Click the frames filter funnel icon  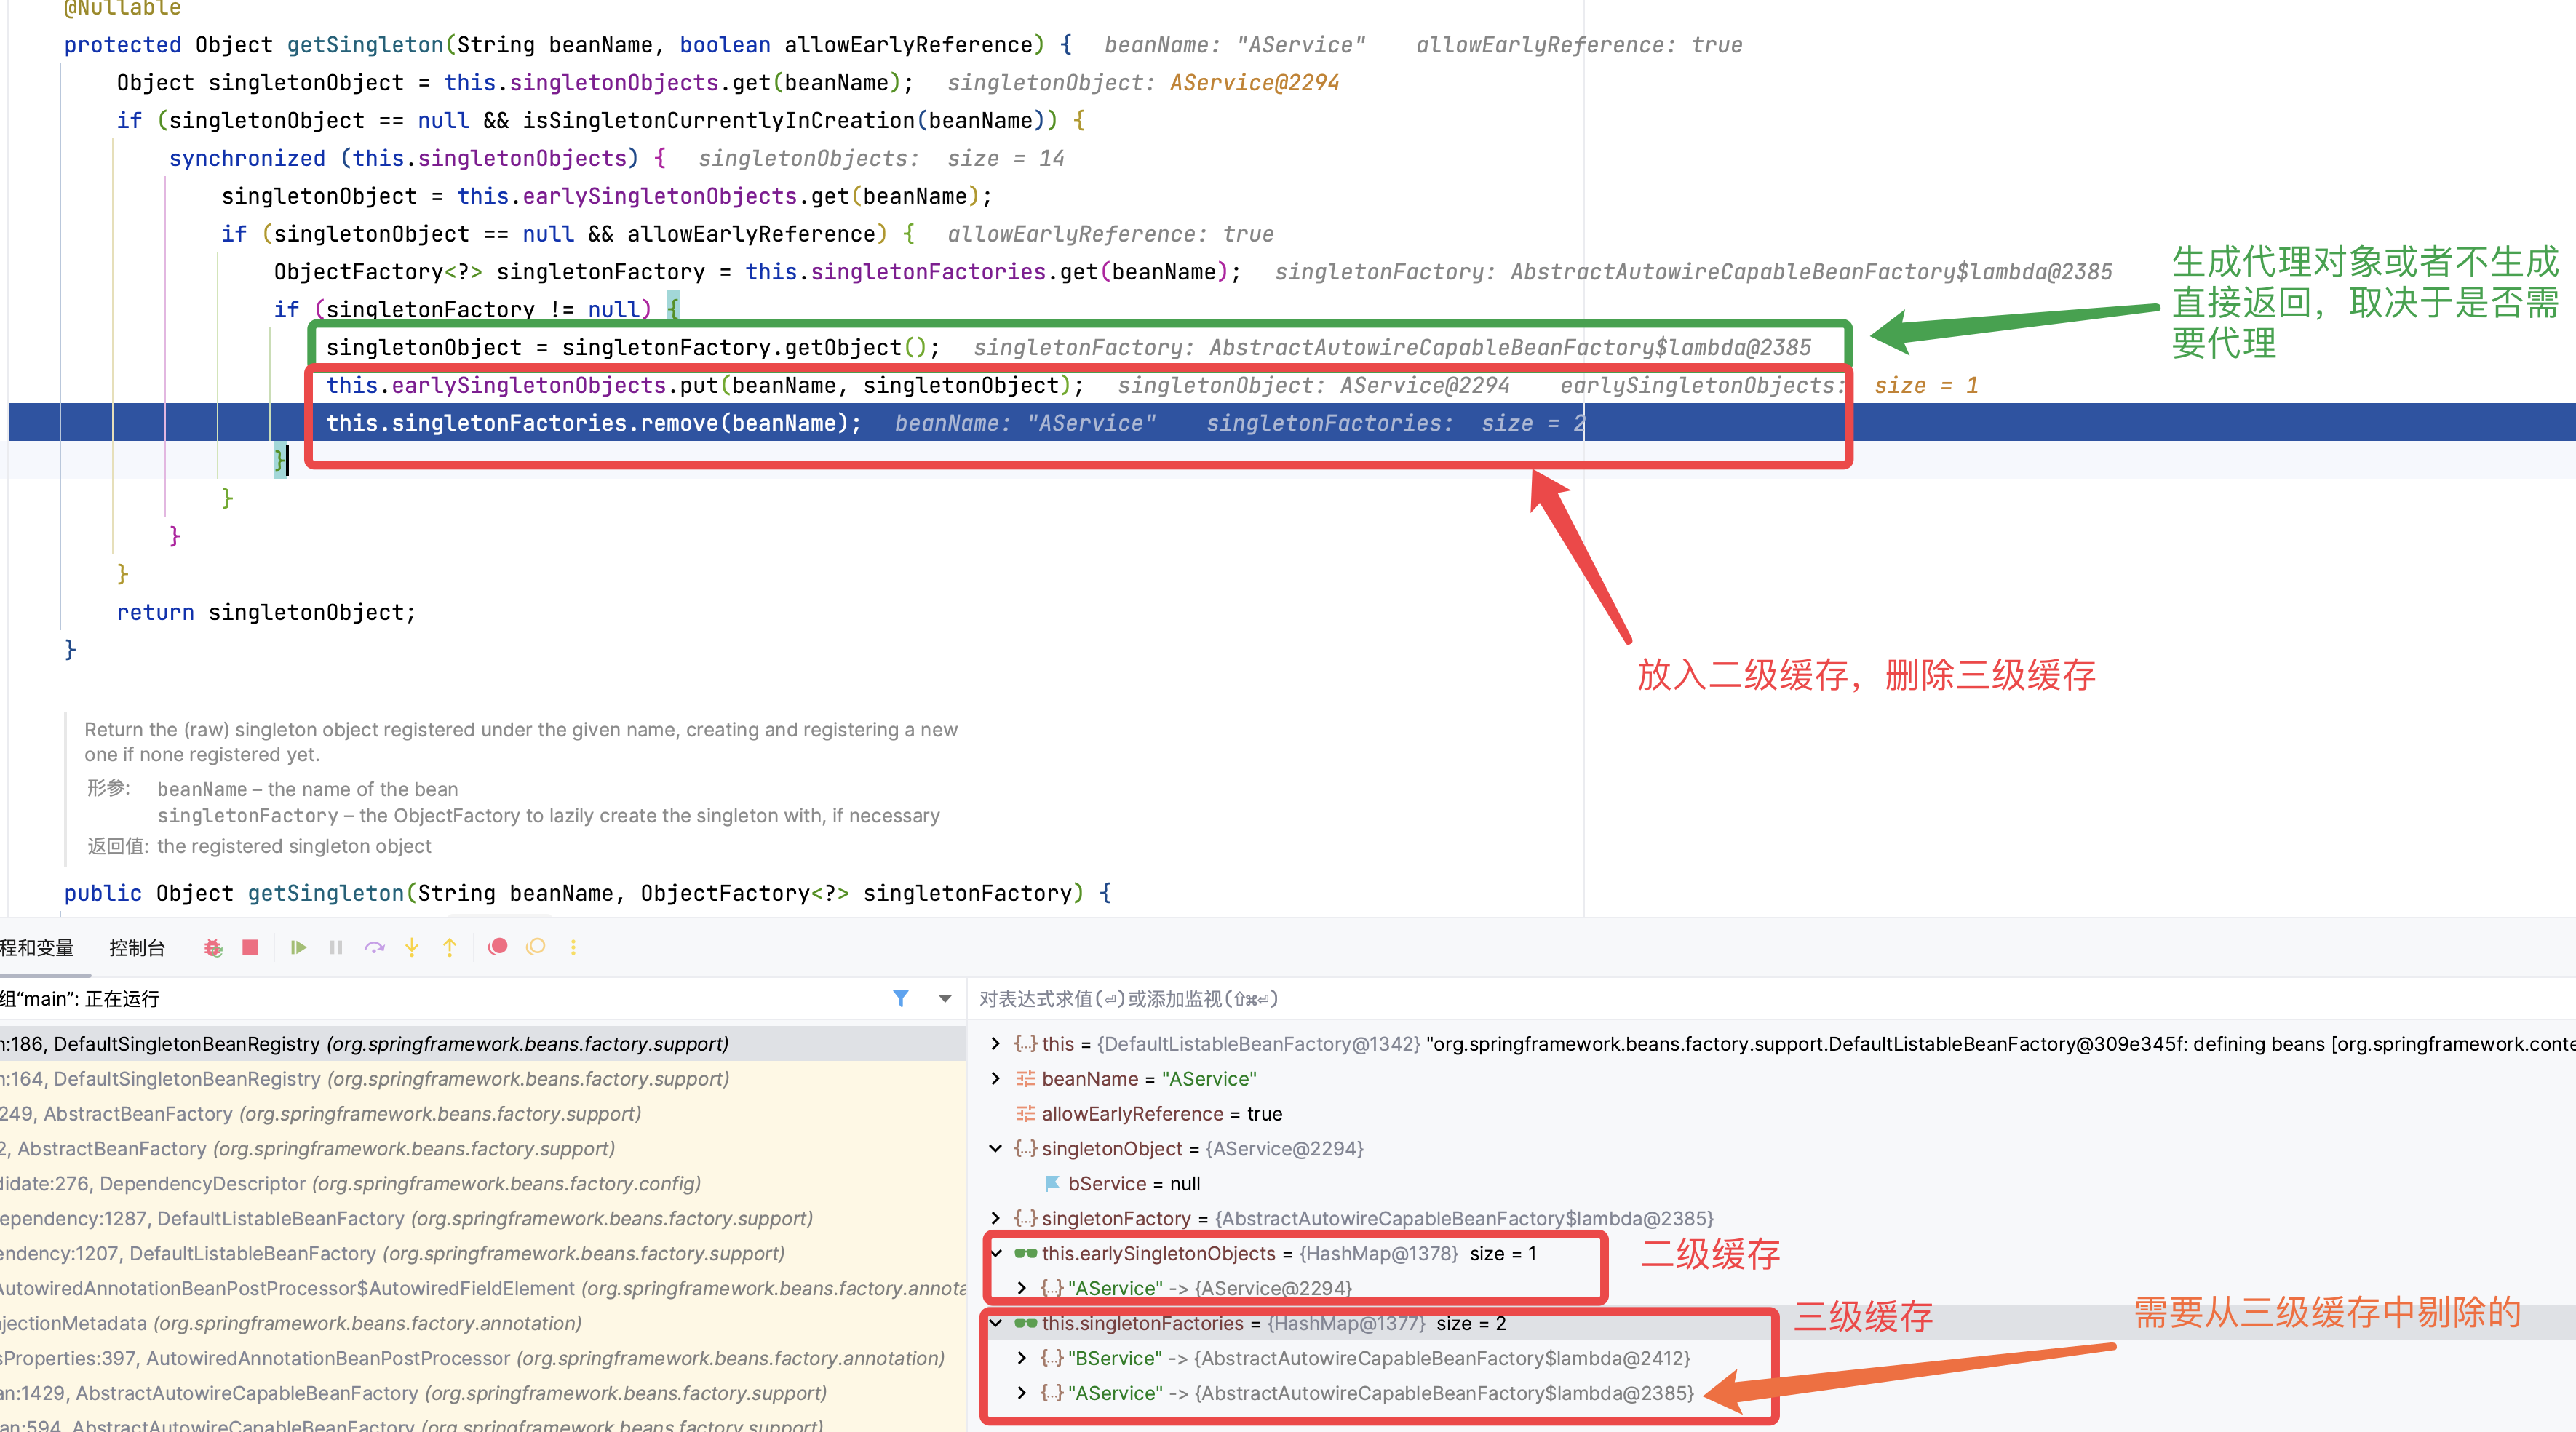click(900, 998)
